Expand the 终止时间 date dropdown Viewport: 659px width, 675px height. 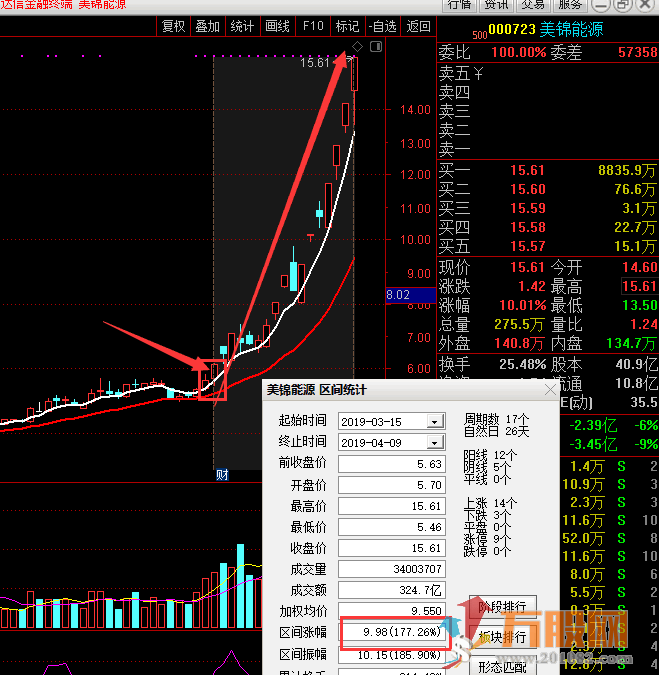[x=435, y=443]
